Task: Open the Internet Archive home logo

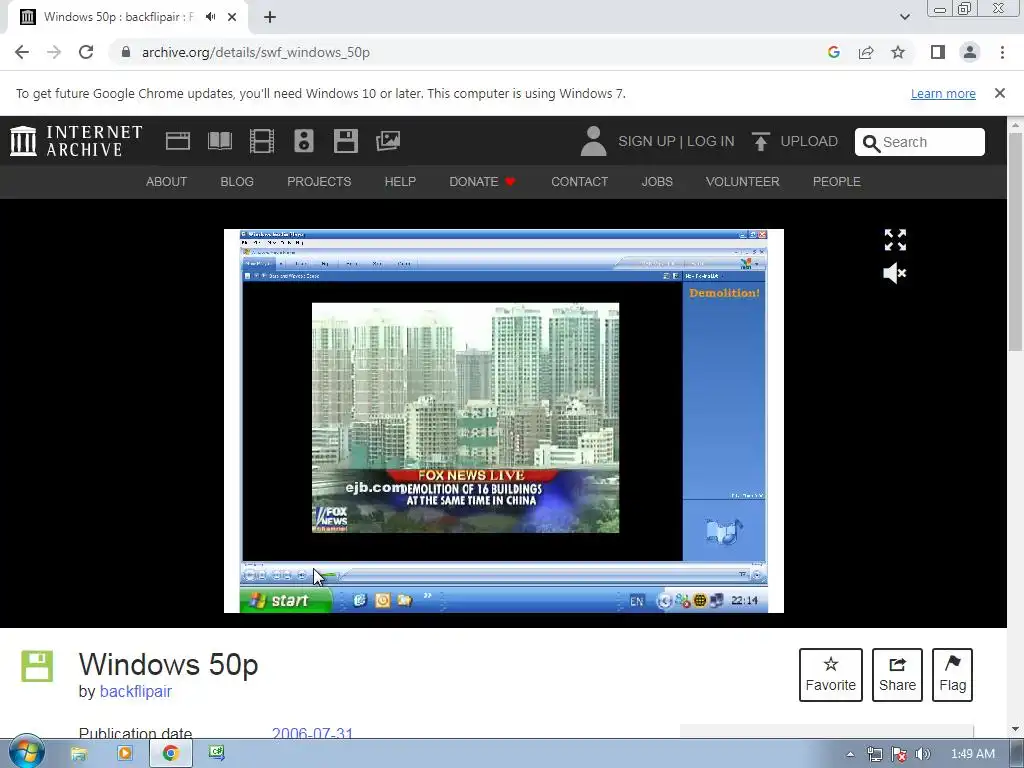Action: [76, 141]
